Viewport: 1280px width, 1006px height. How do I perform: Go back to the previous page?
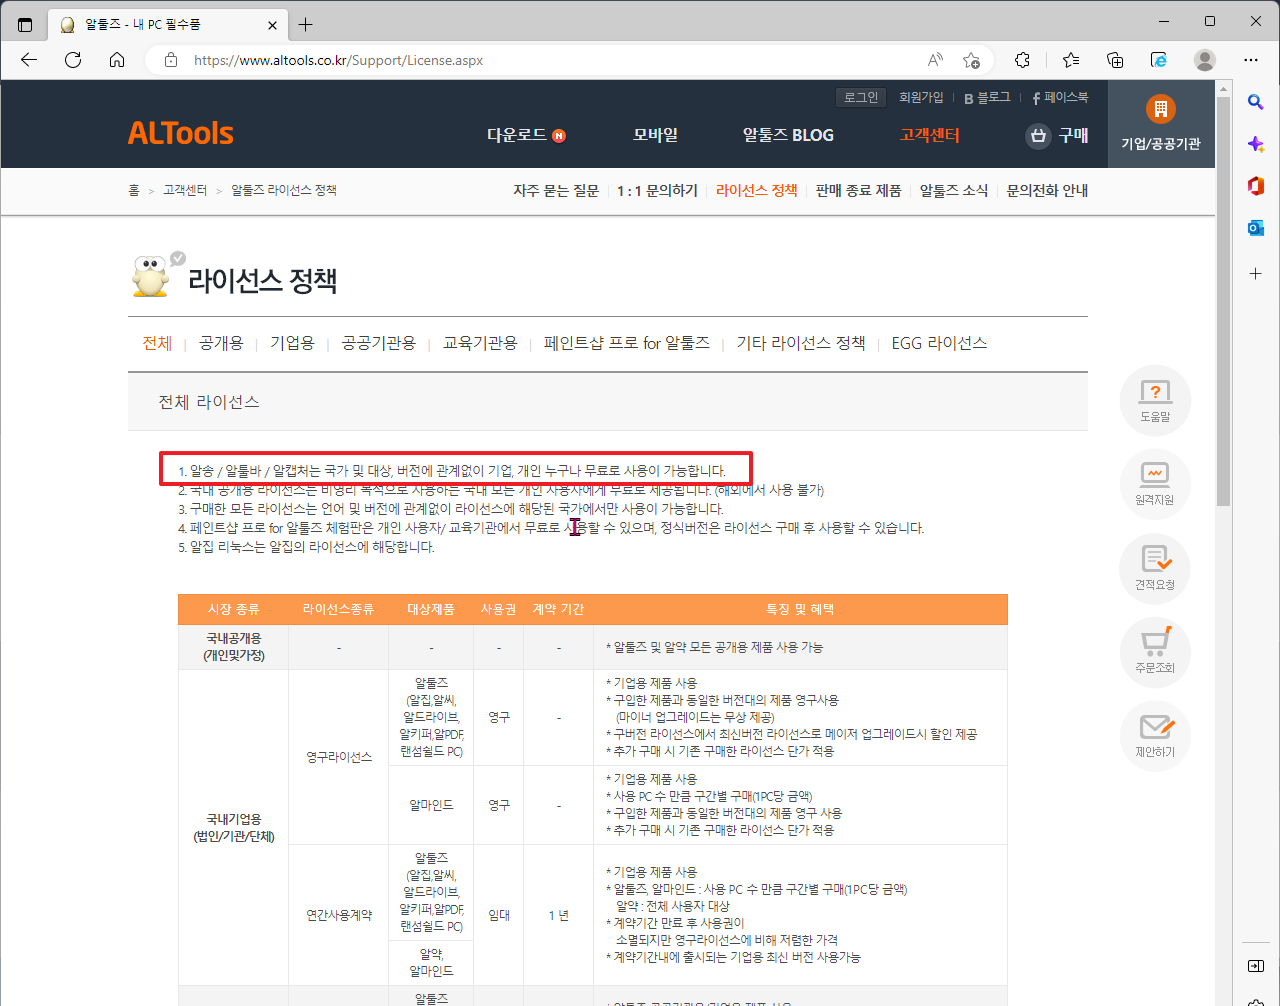(x=29, y=60)
